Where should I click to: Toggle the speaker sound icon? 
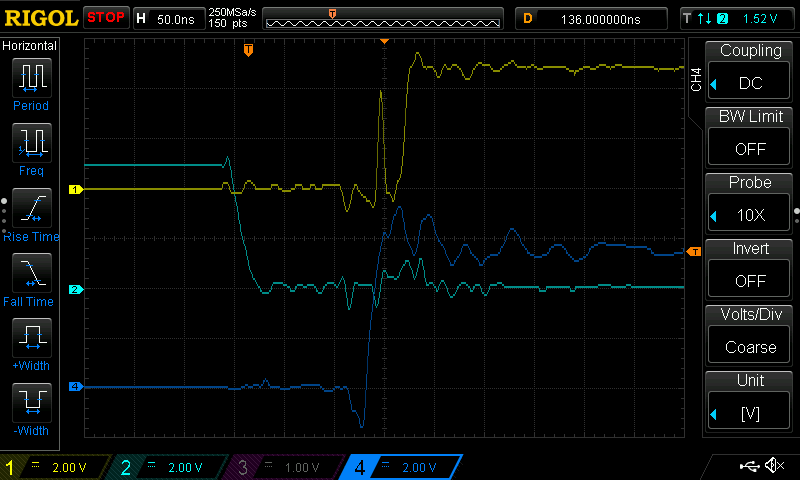pos(774,466)
